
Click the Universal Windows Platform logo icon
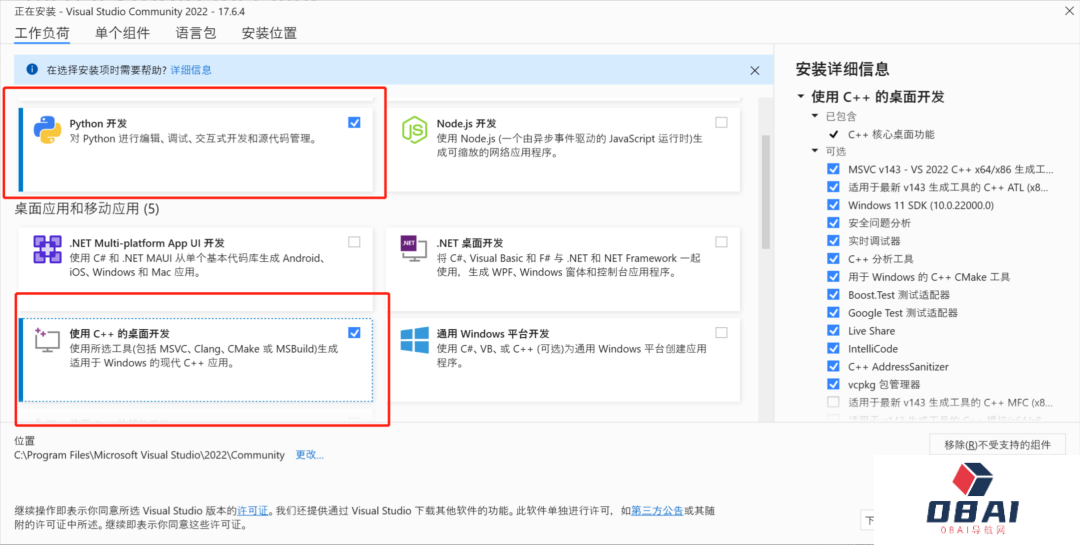pos(414,340)
